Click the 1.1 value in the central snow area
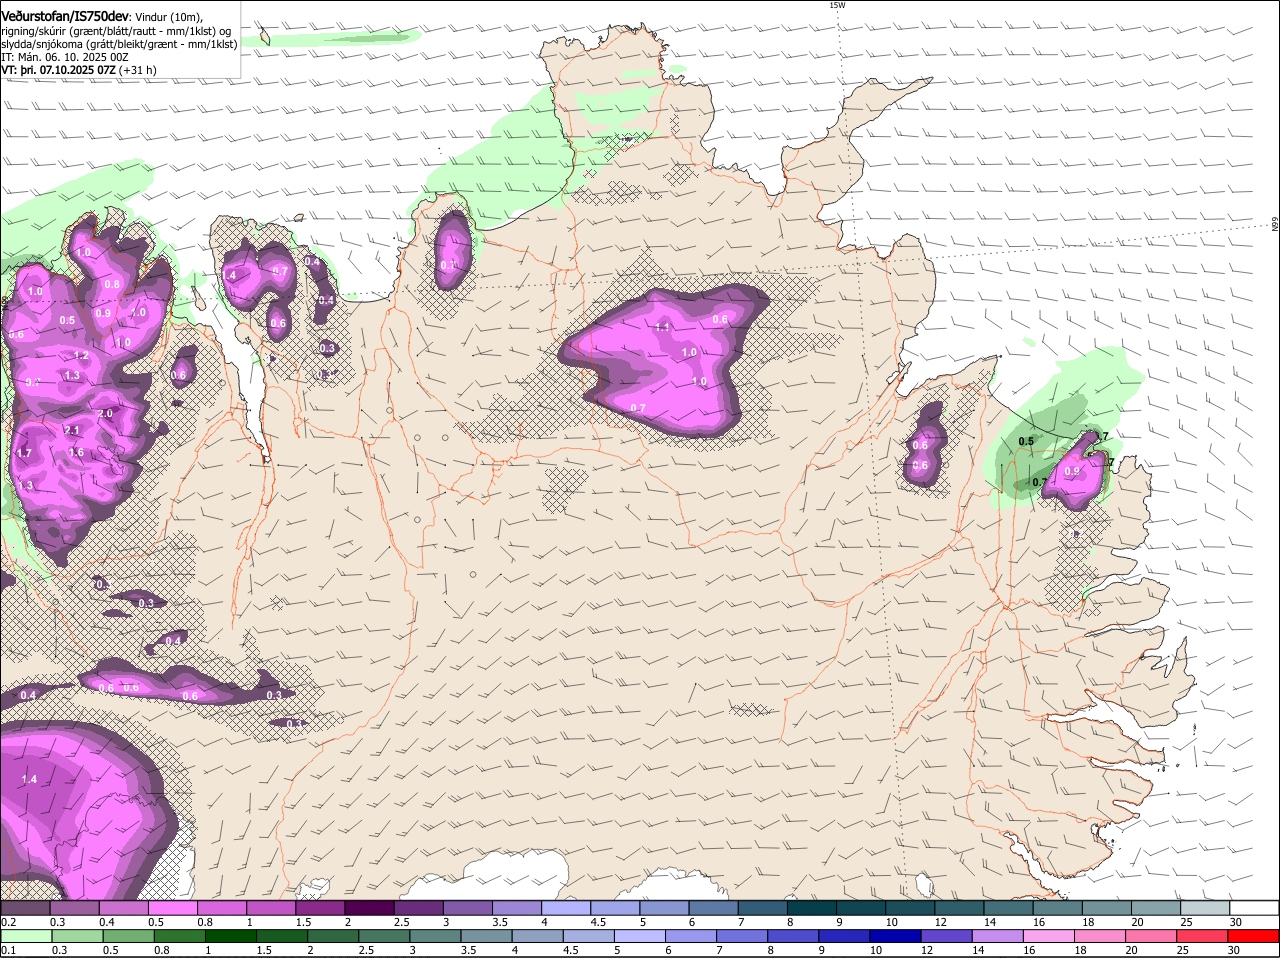Screen dimensions: 1280x958 pos(662,327)
